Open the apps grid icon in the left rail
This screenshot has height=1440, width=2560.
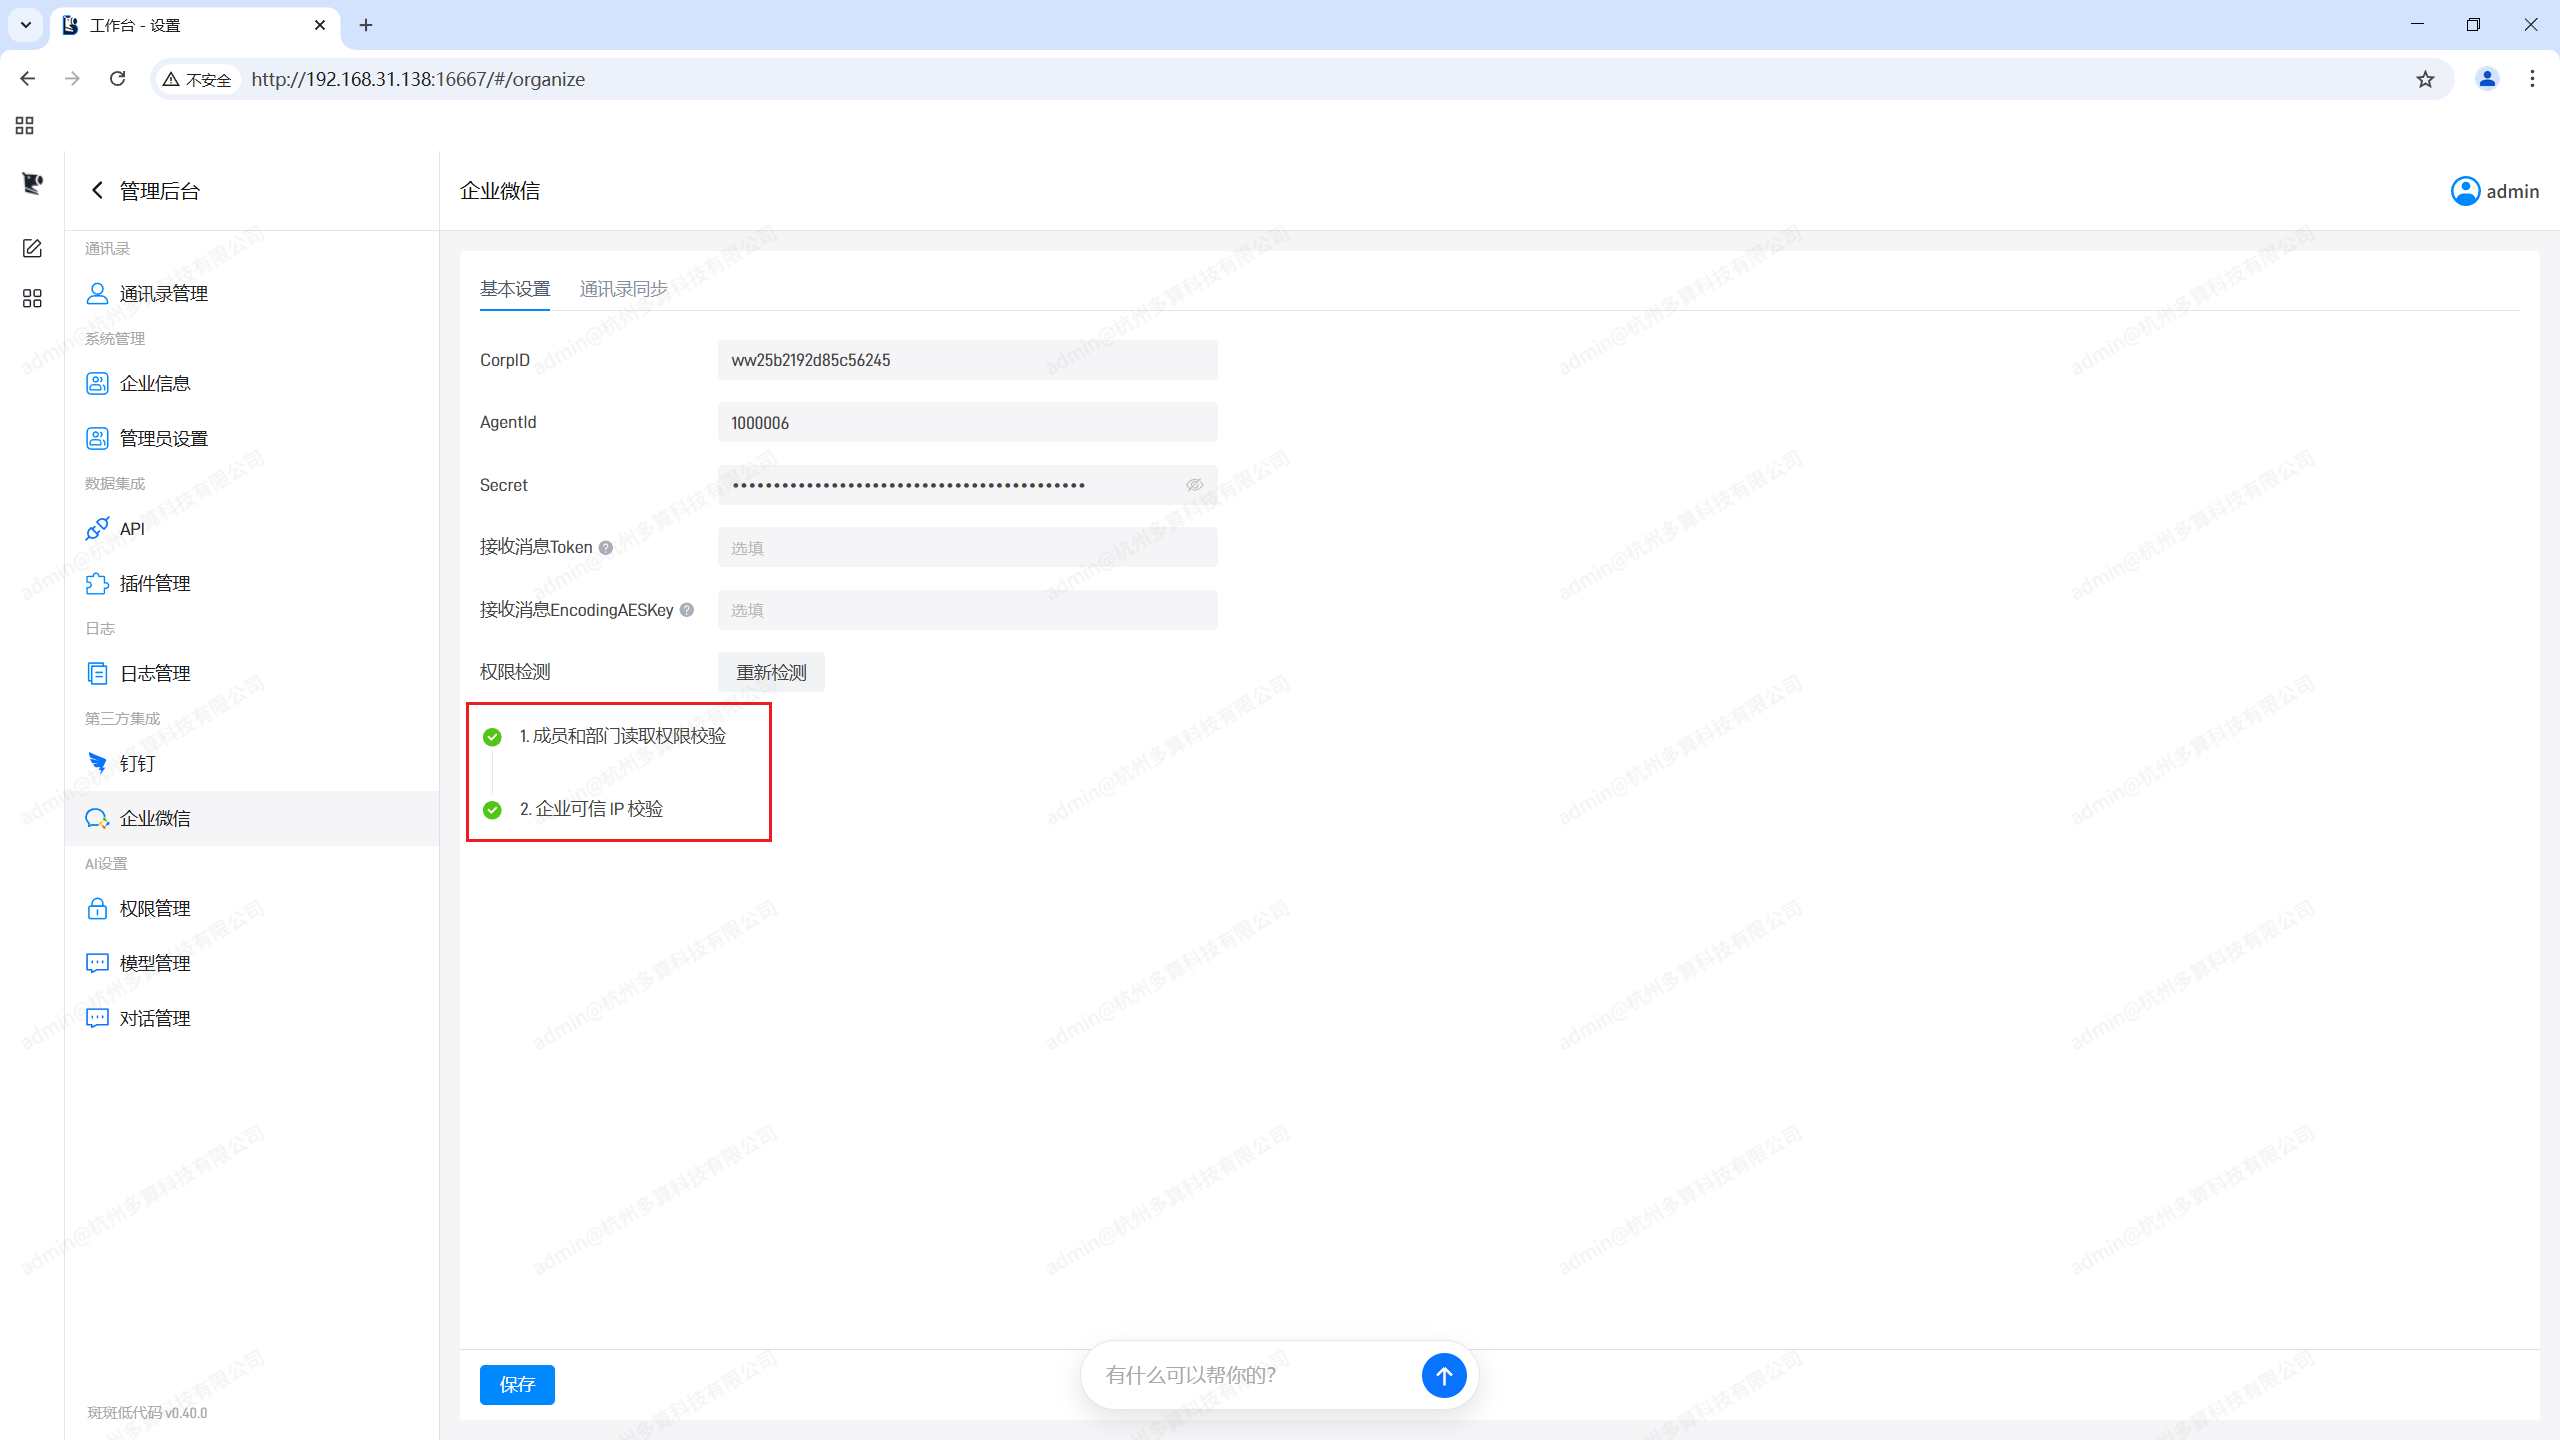[32, 299]
